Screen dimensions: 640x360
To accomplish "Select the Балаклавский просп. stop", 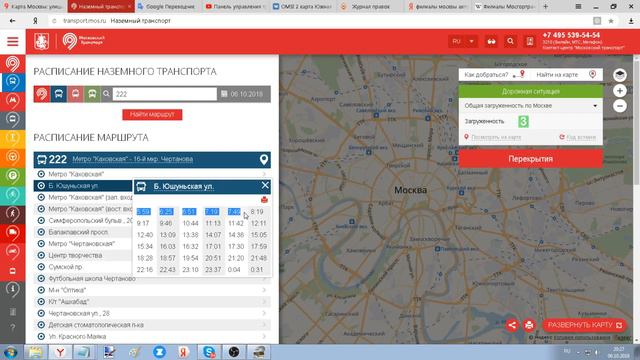I will tap(78, 232).
